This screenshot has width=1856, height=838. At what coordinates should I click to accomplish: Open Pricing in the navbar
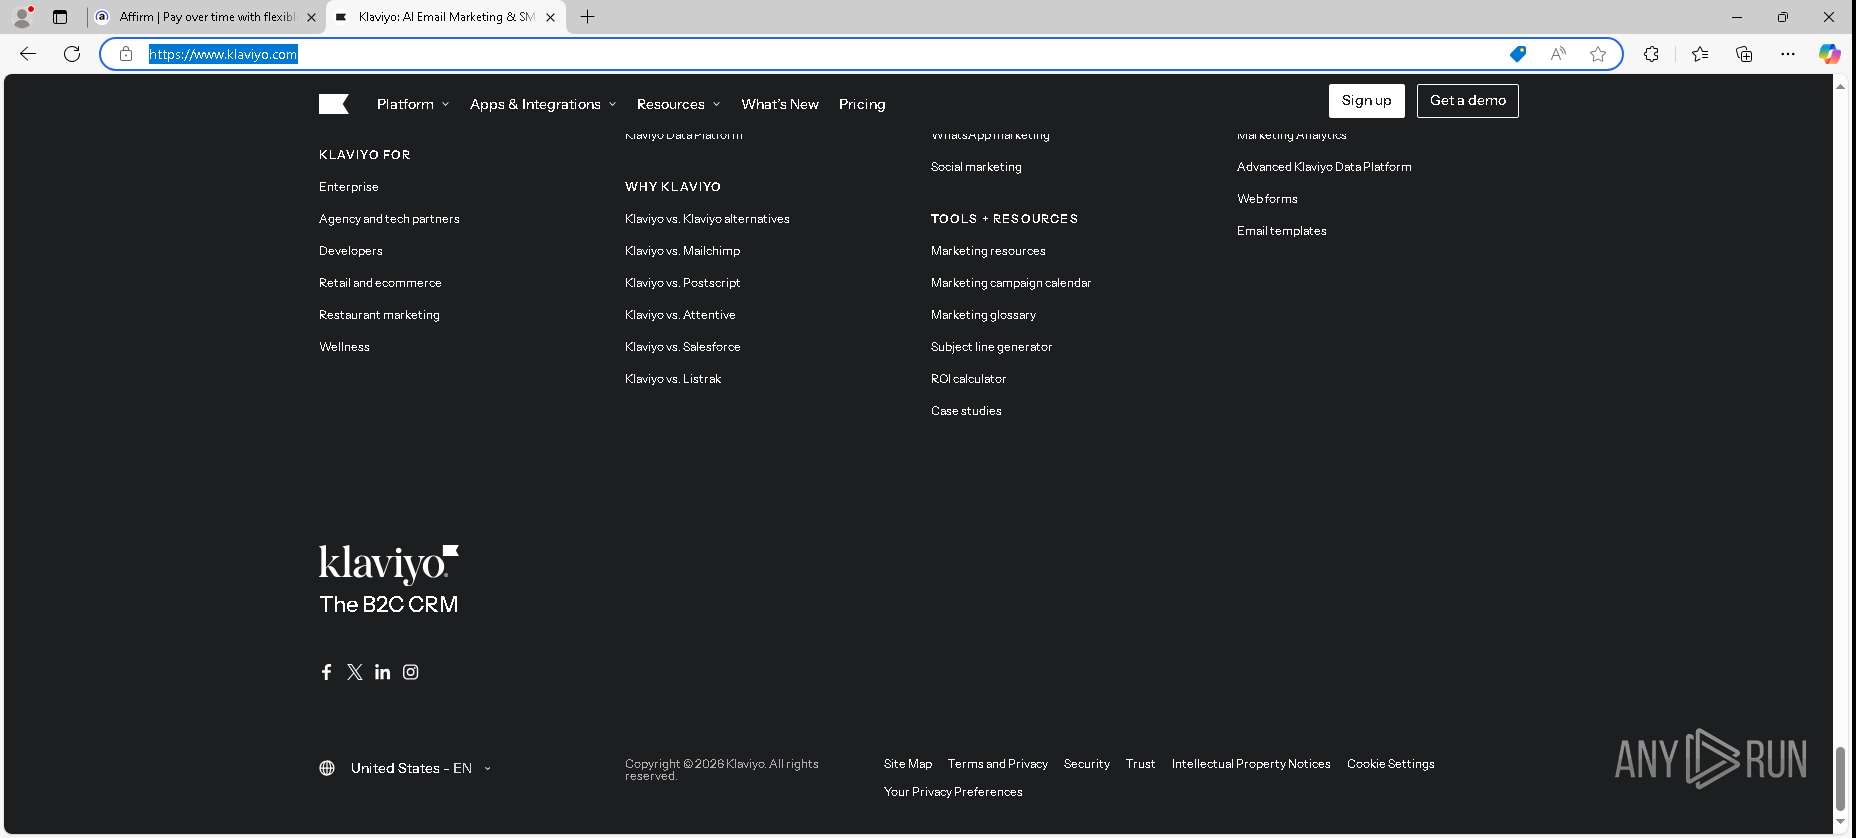tap(862, 104)
